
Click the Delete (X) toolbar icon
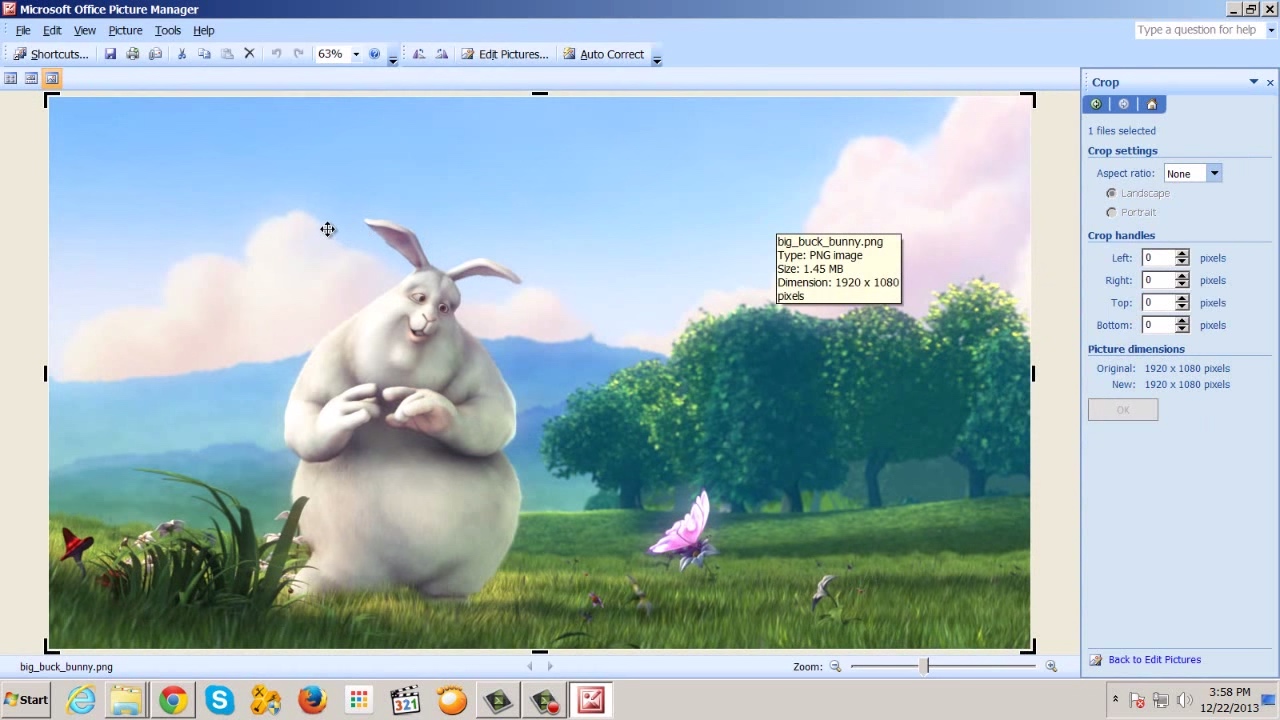click(x=249, y=54)
